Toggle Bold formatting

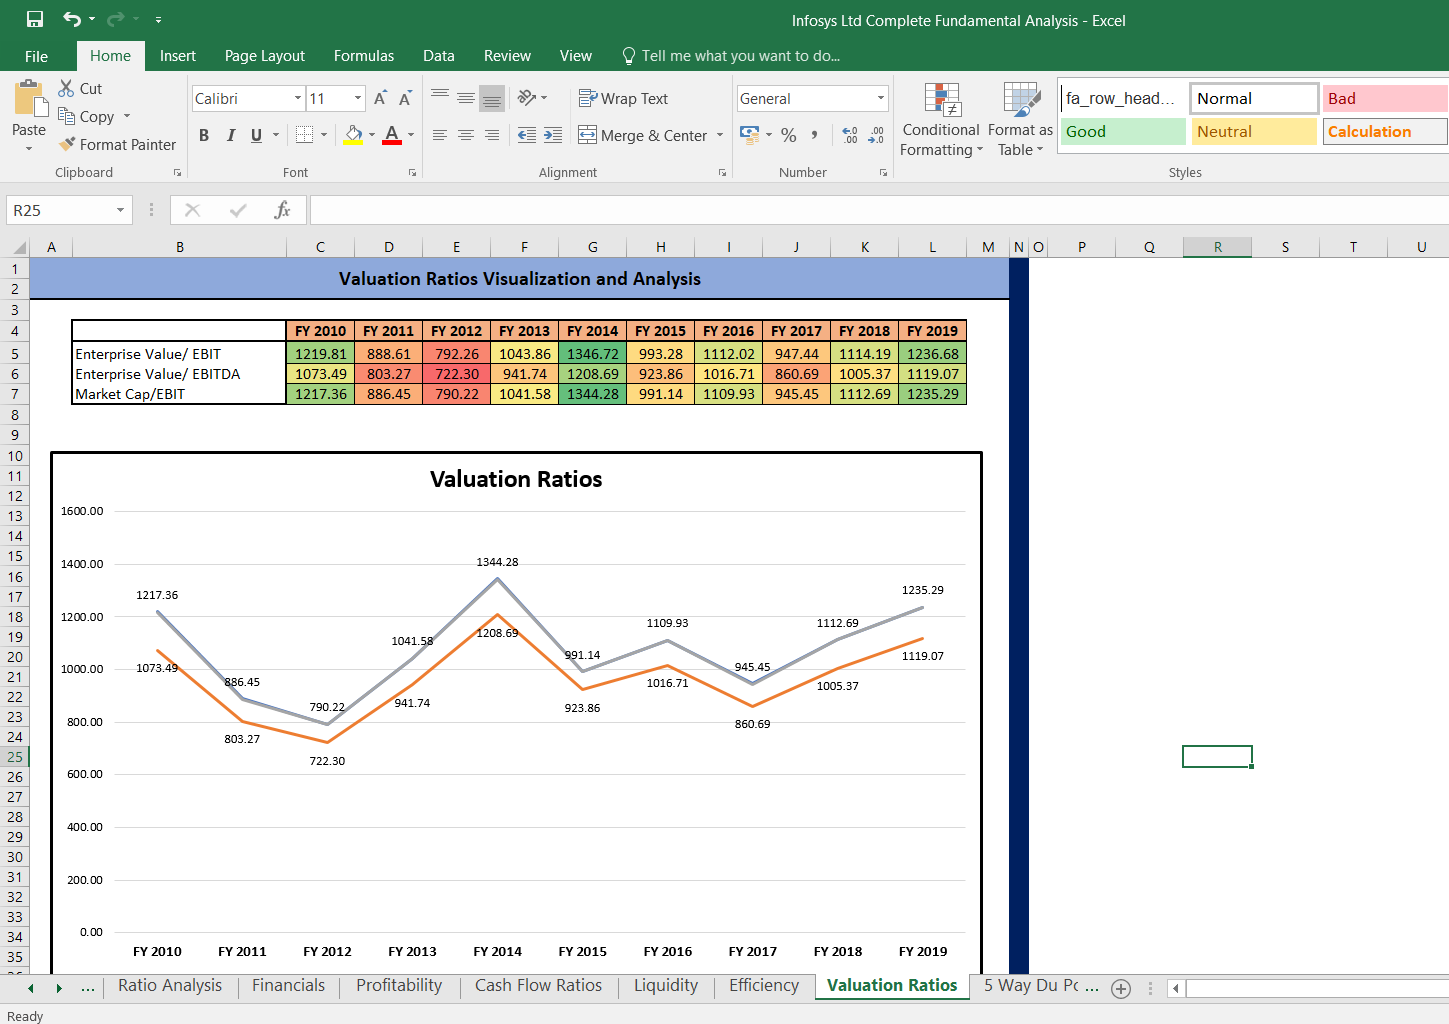point(204,135)
